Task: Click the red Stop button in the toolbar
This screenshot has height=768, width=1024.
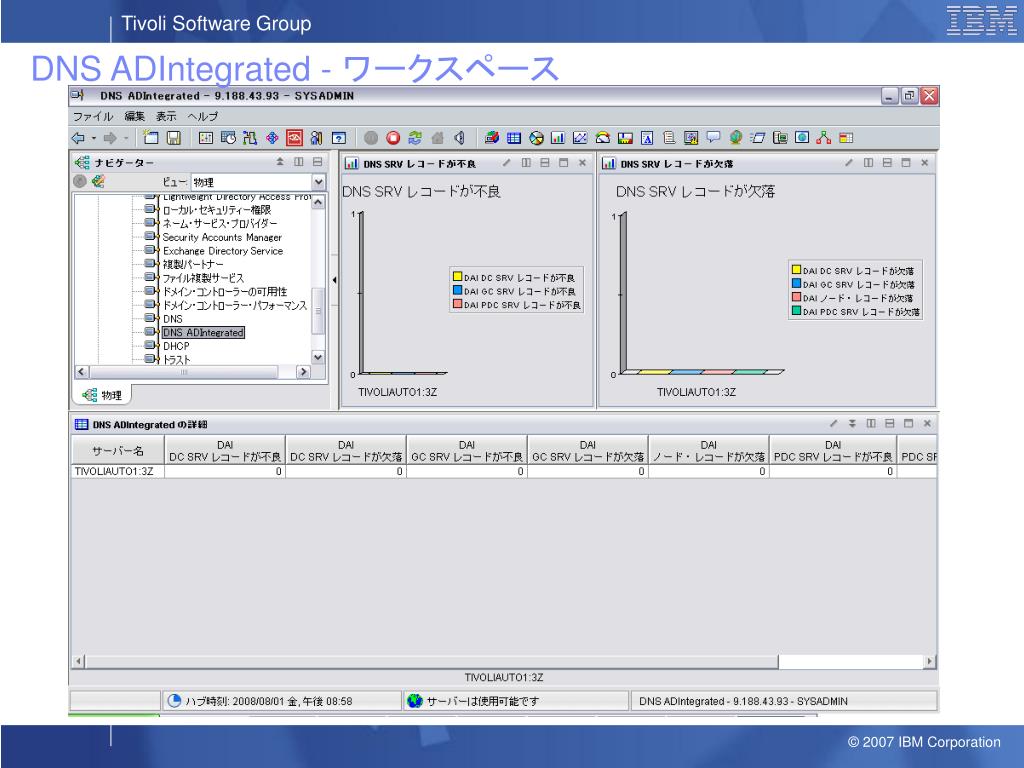Action: [x=393, y=138]
